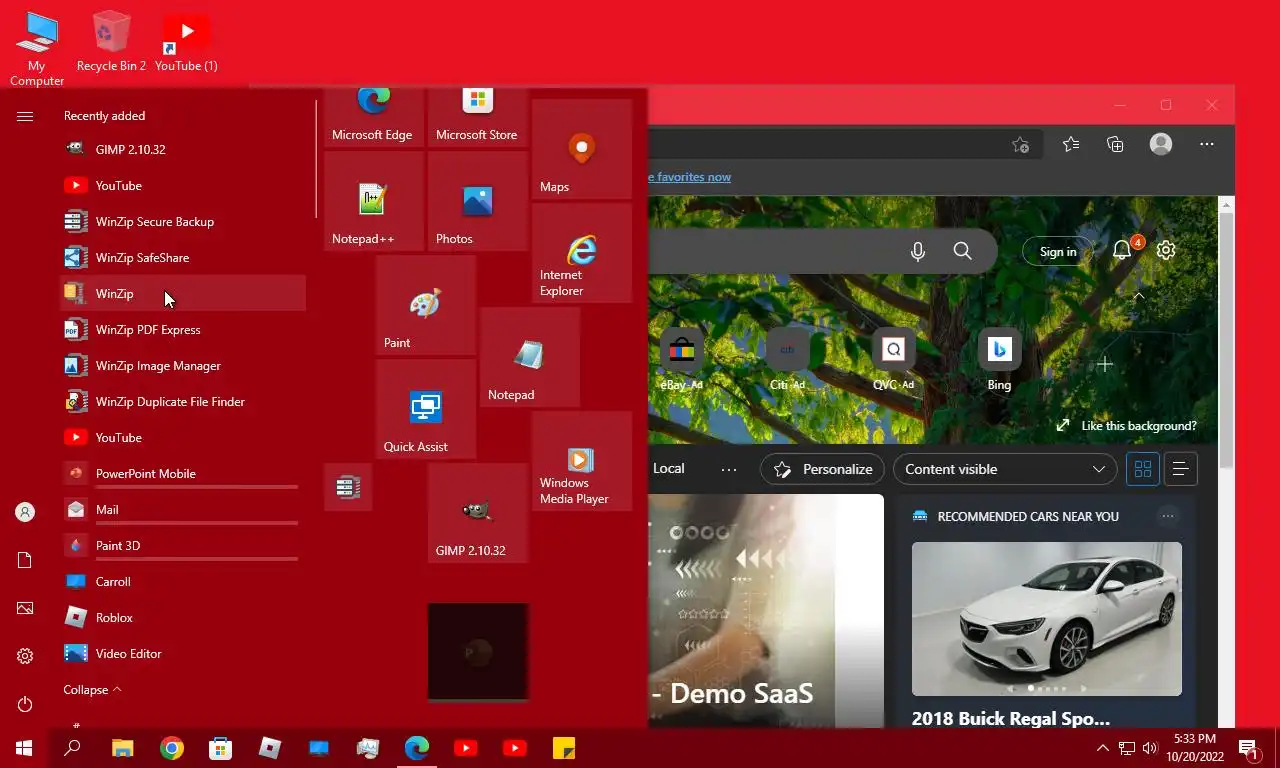Select the Local feed tab
Screen dimensions: 1280x768
click(x=669, y=469)
